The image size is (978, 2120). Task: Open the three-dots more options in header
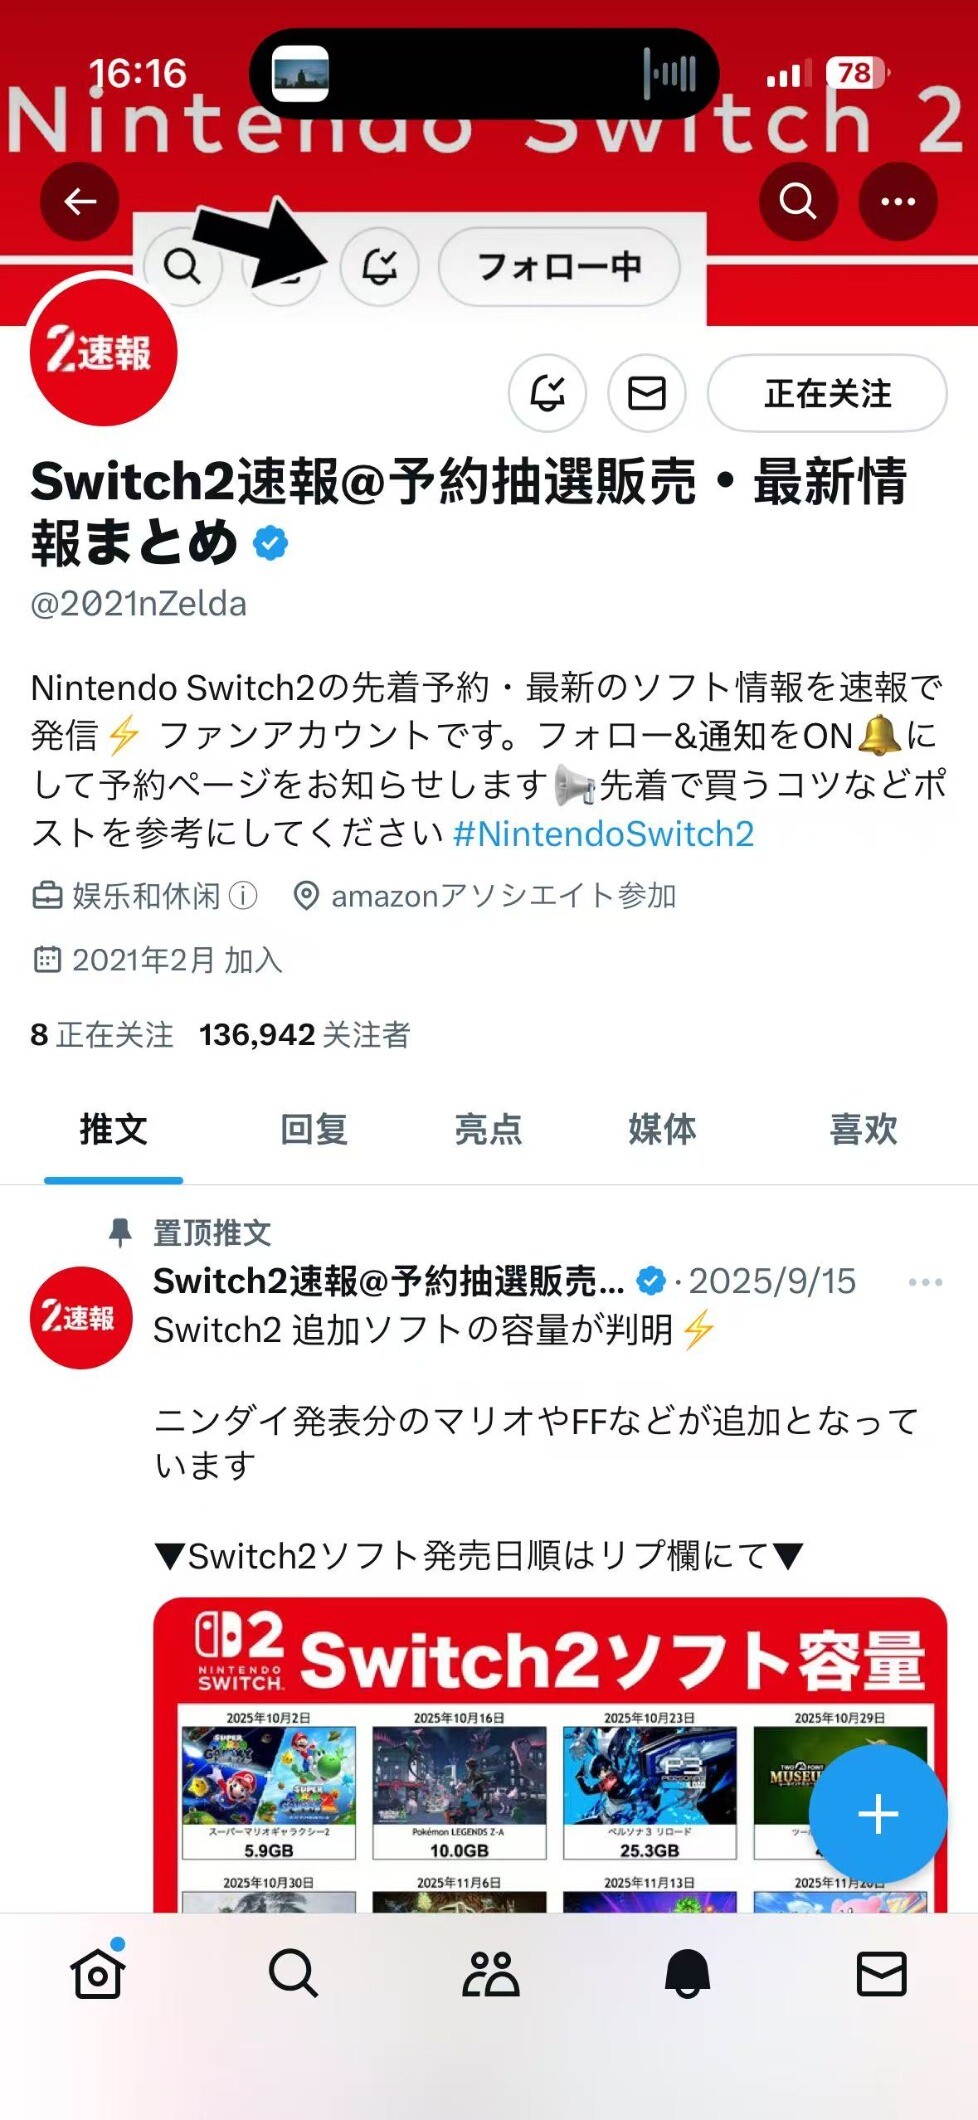897,201
